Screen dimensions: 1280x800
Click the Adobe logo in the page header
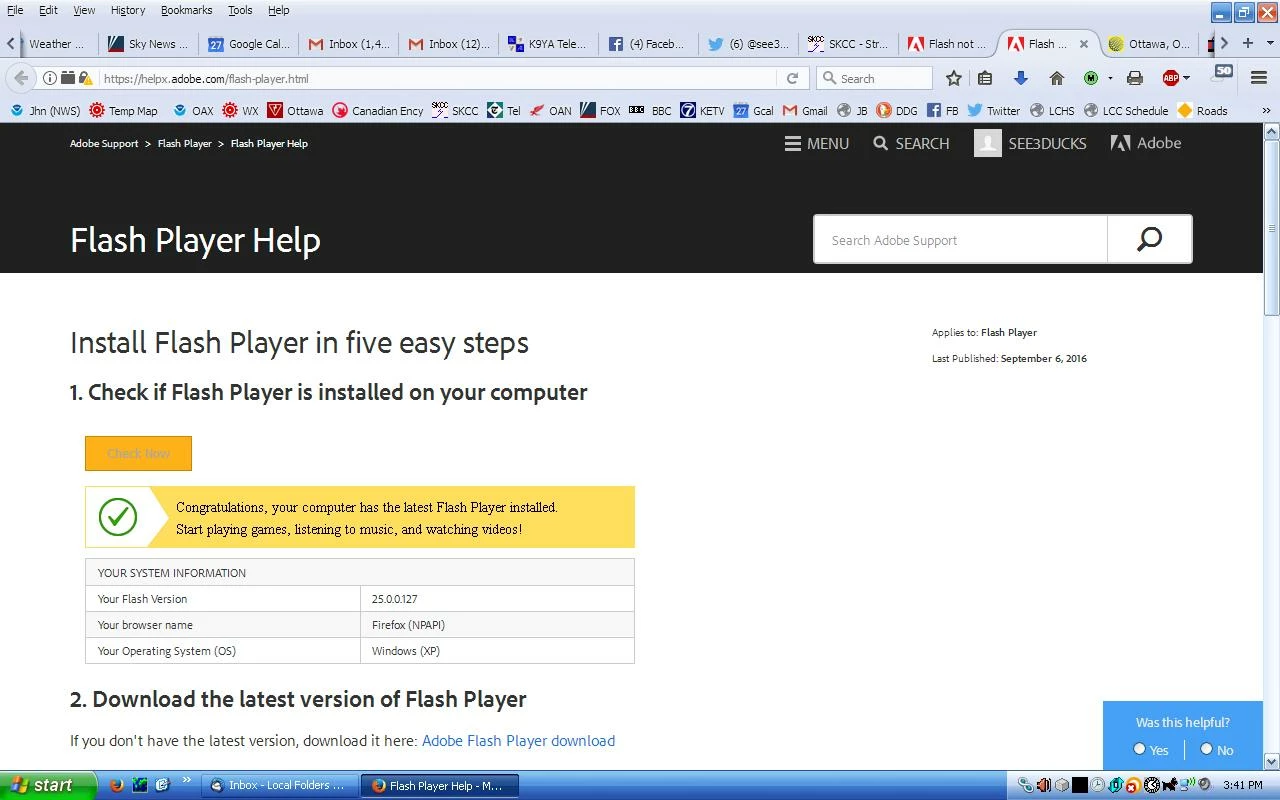[1146, 143]
